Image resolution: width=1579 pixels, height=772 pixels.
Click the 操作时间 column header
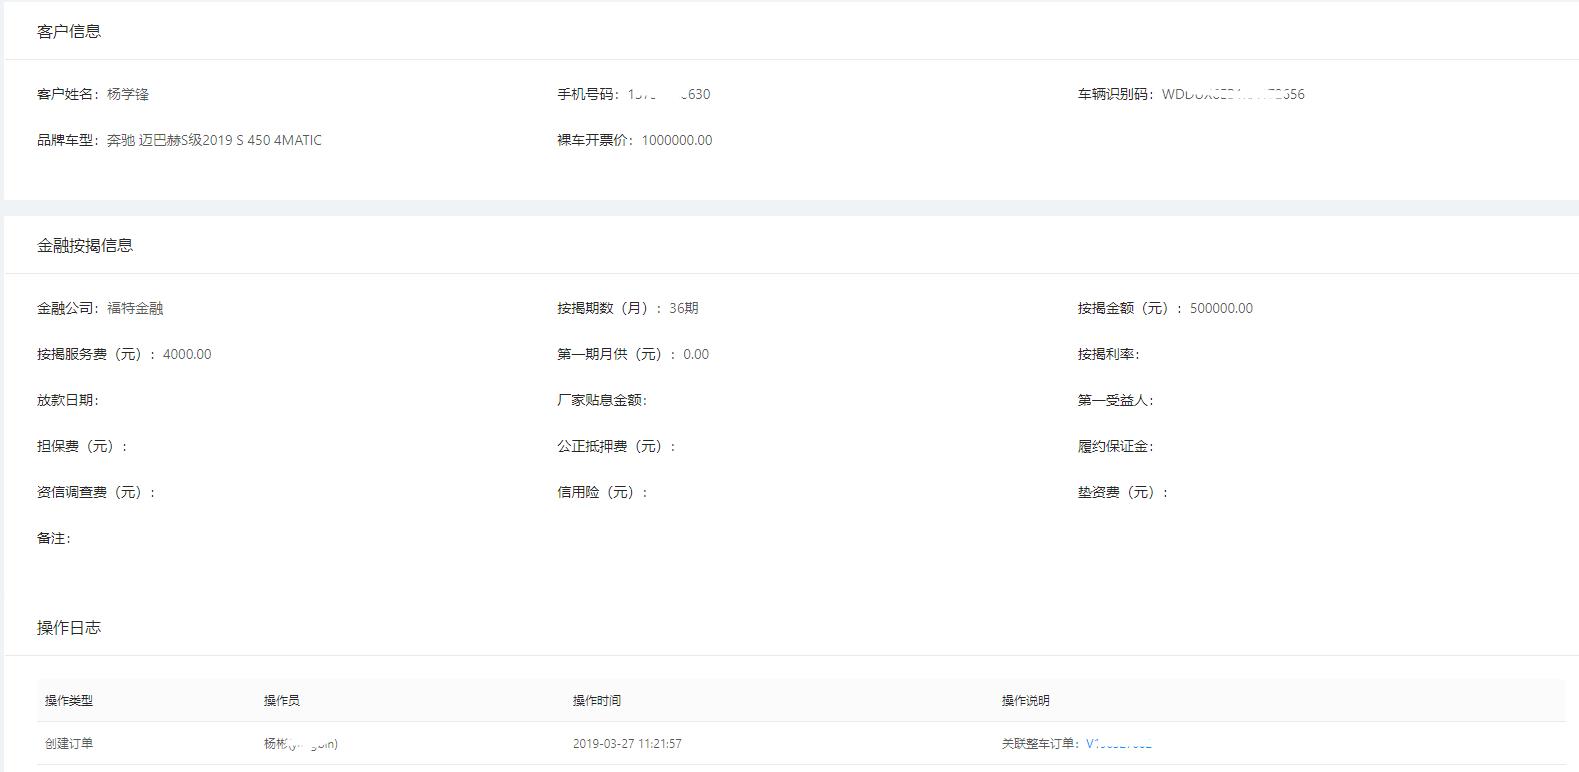point(596,700)
